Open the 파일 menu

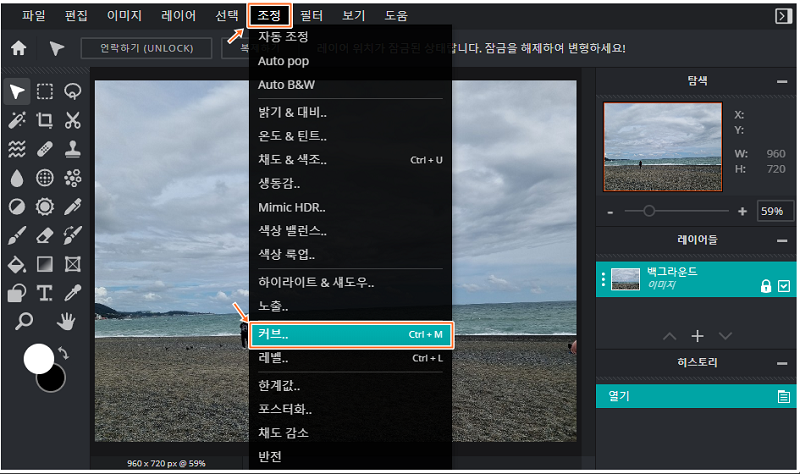click(34, 16)
